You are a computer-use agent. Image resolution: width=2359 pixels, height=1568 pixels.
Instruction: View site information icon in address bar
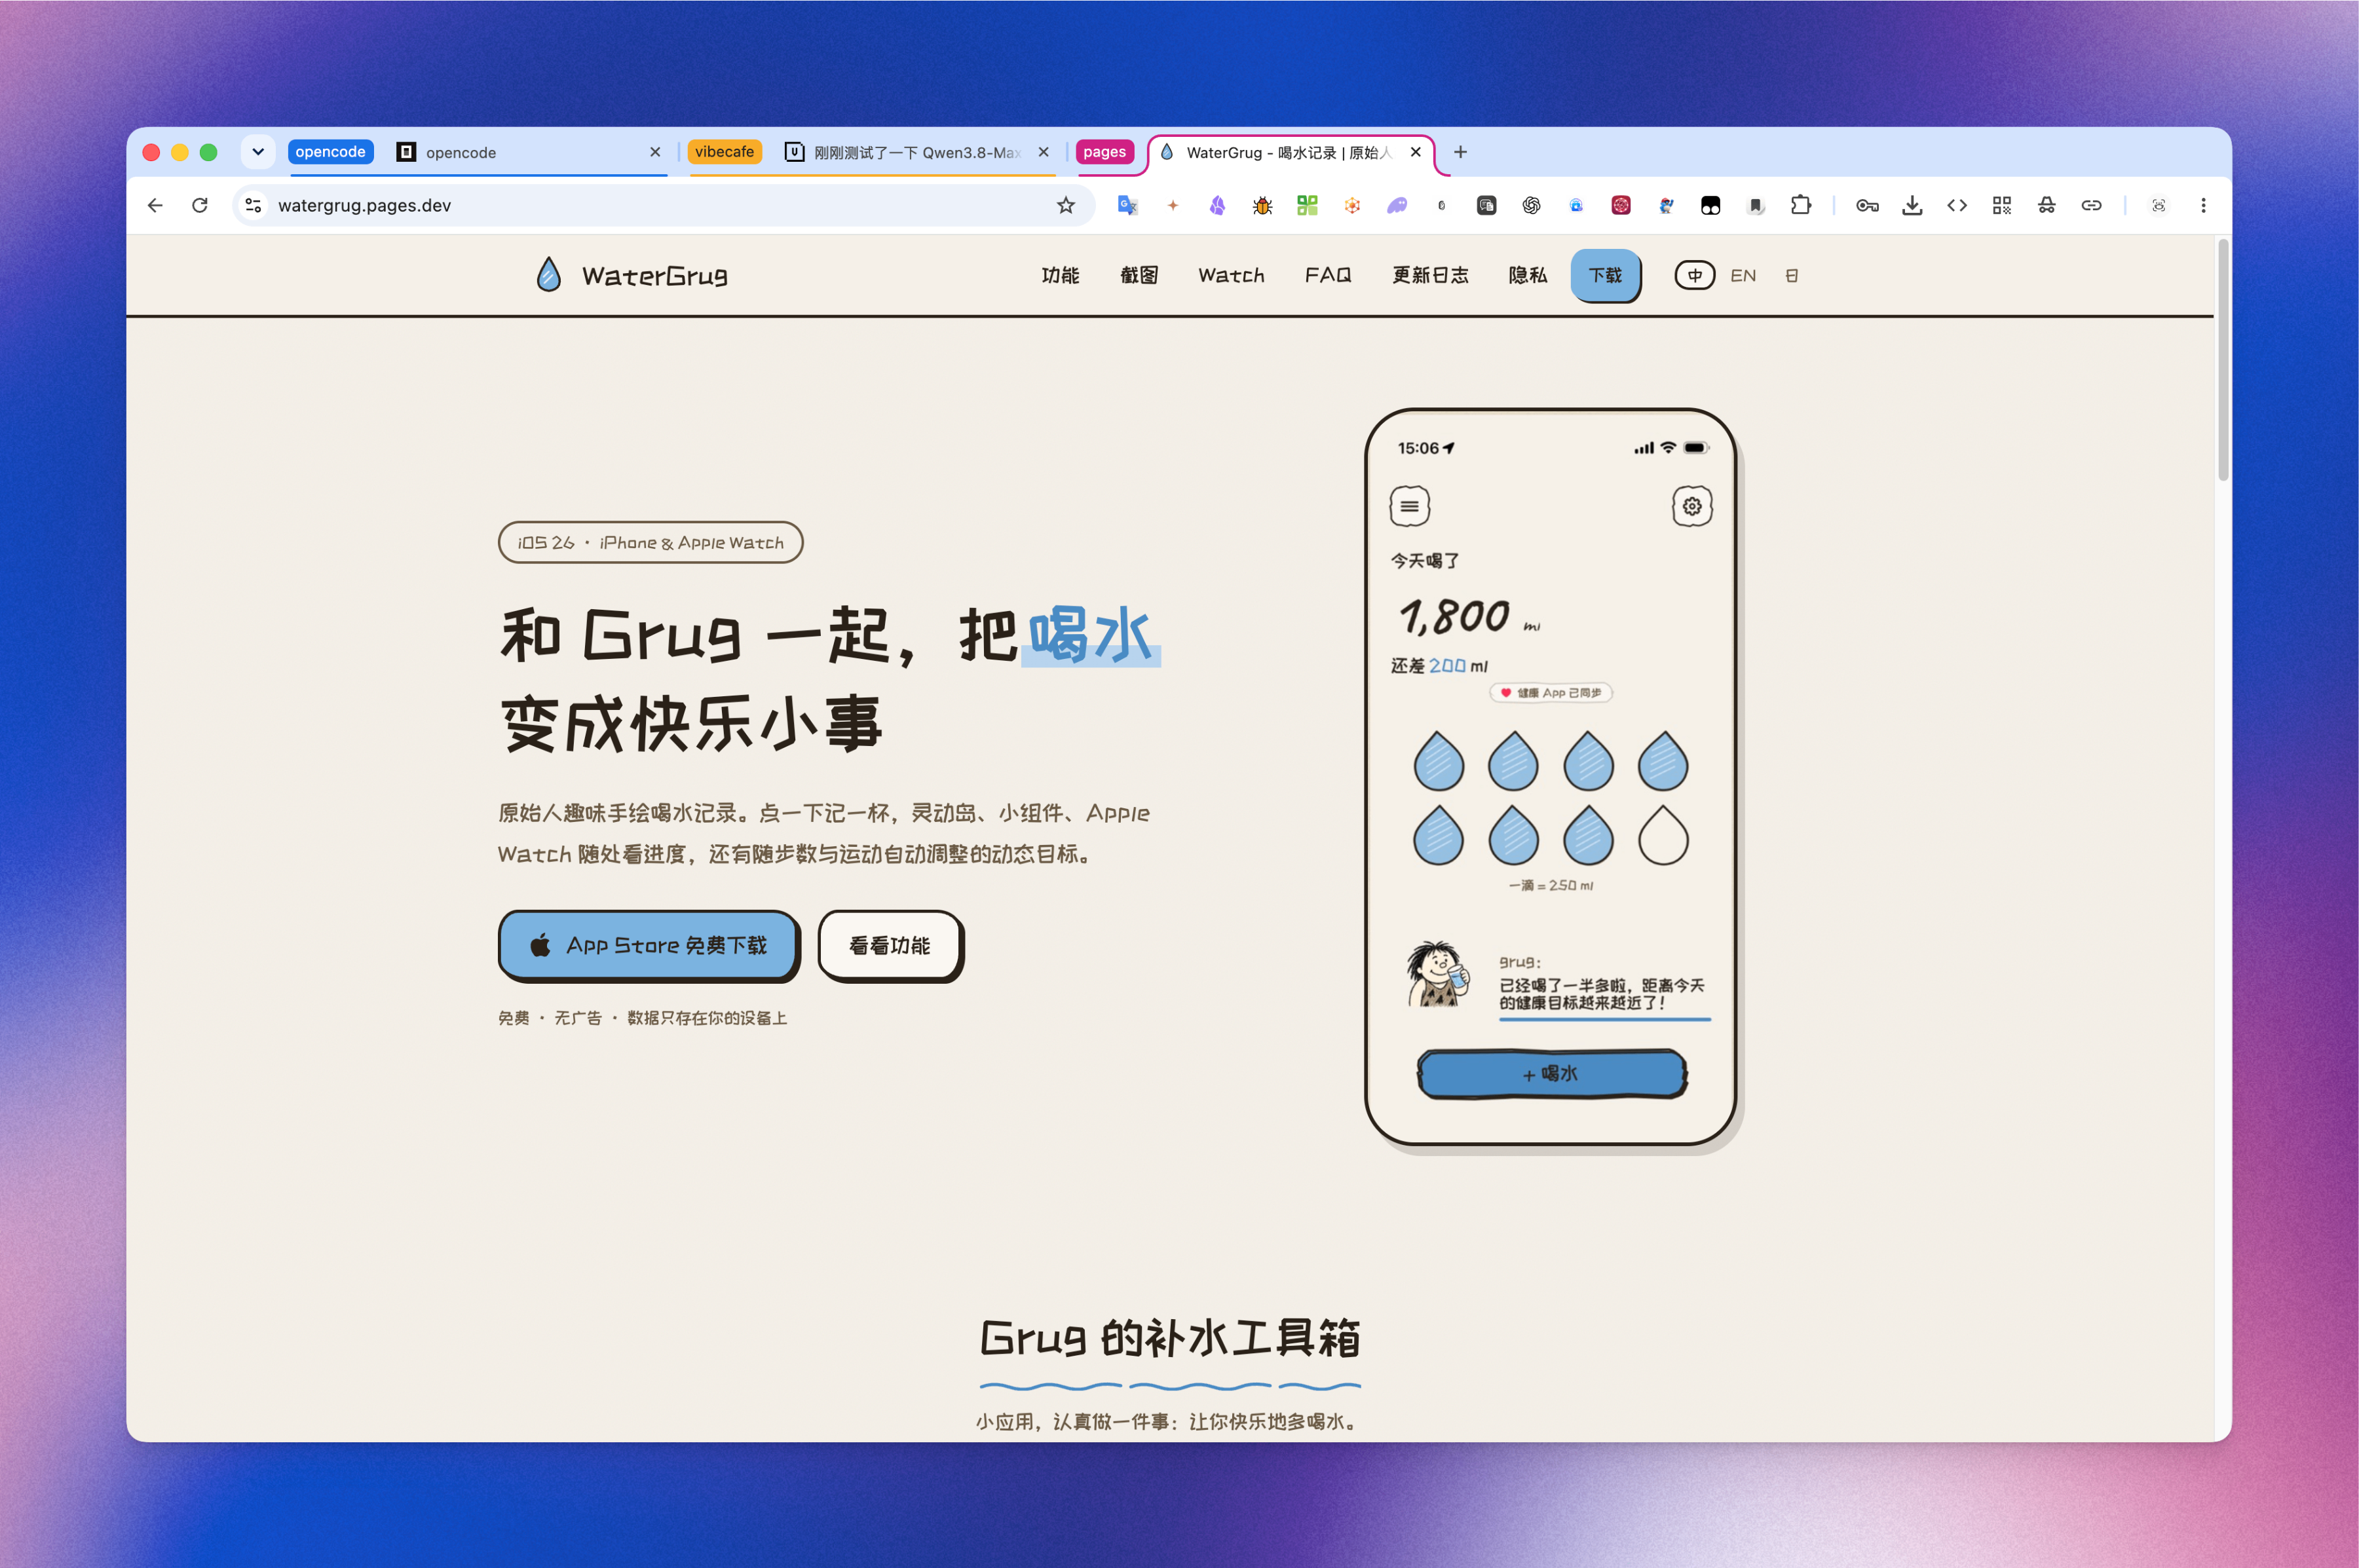(254, 205)
